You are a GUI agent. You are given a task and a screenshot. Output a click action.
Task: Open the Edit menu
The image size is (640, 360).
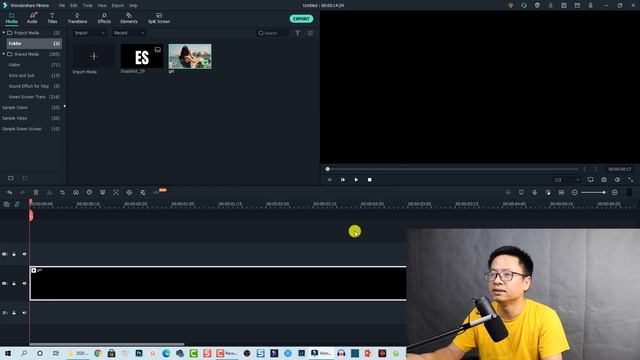[x=73, y=6]
